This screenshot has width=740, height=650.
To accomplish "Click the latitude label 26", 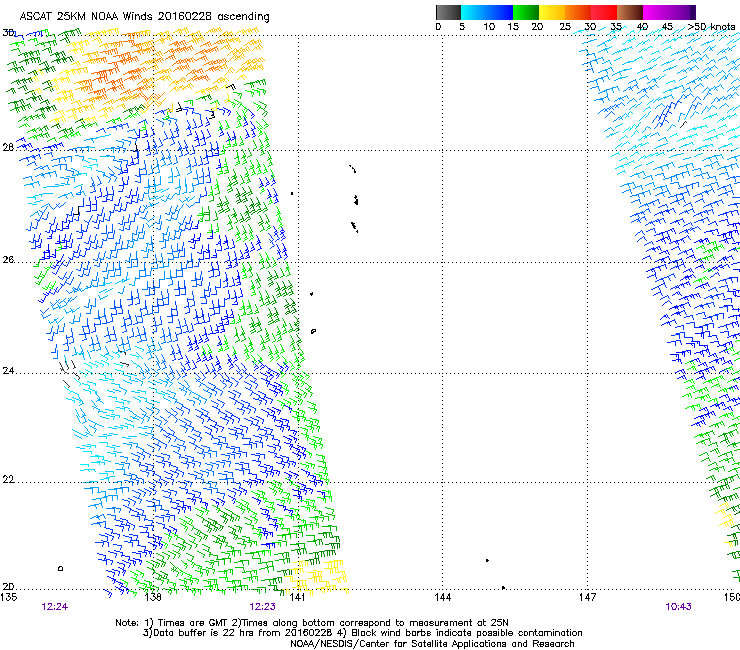I will click(8, 260).
